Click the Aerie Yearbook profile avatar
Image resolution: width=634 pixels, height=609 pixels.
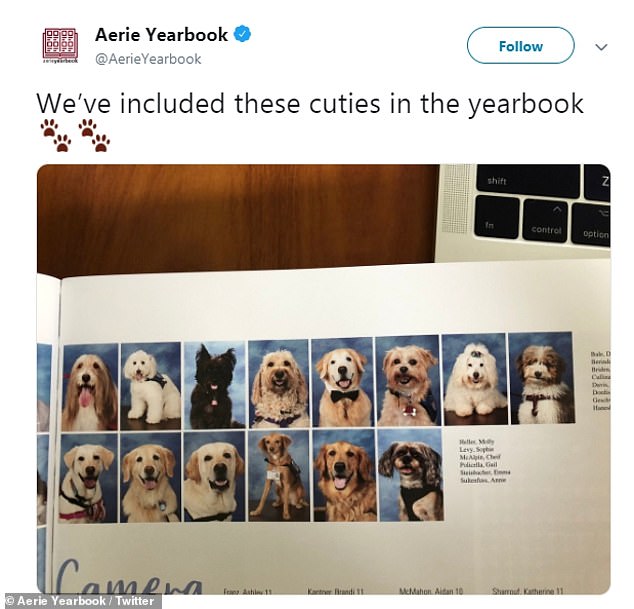(x=60, y=45)
